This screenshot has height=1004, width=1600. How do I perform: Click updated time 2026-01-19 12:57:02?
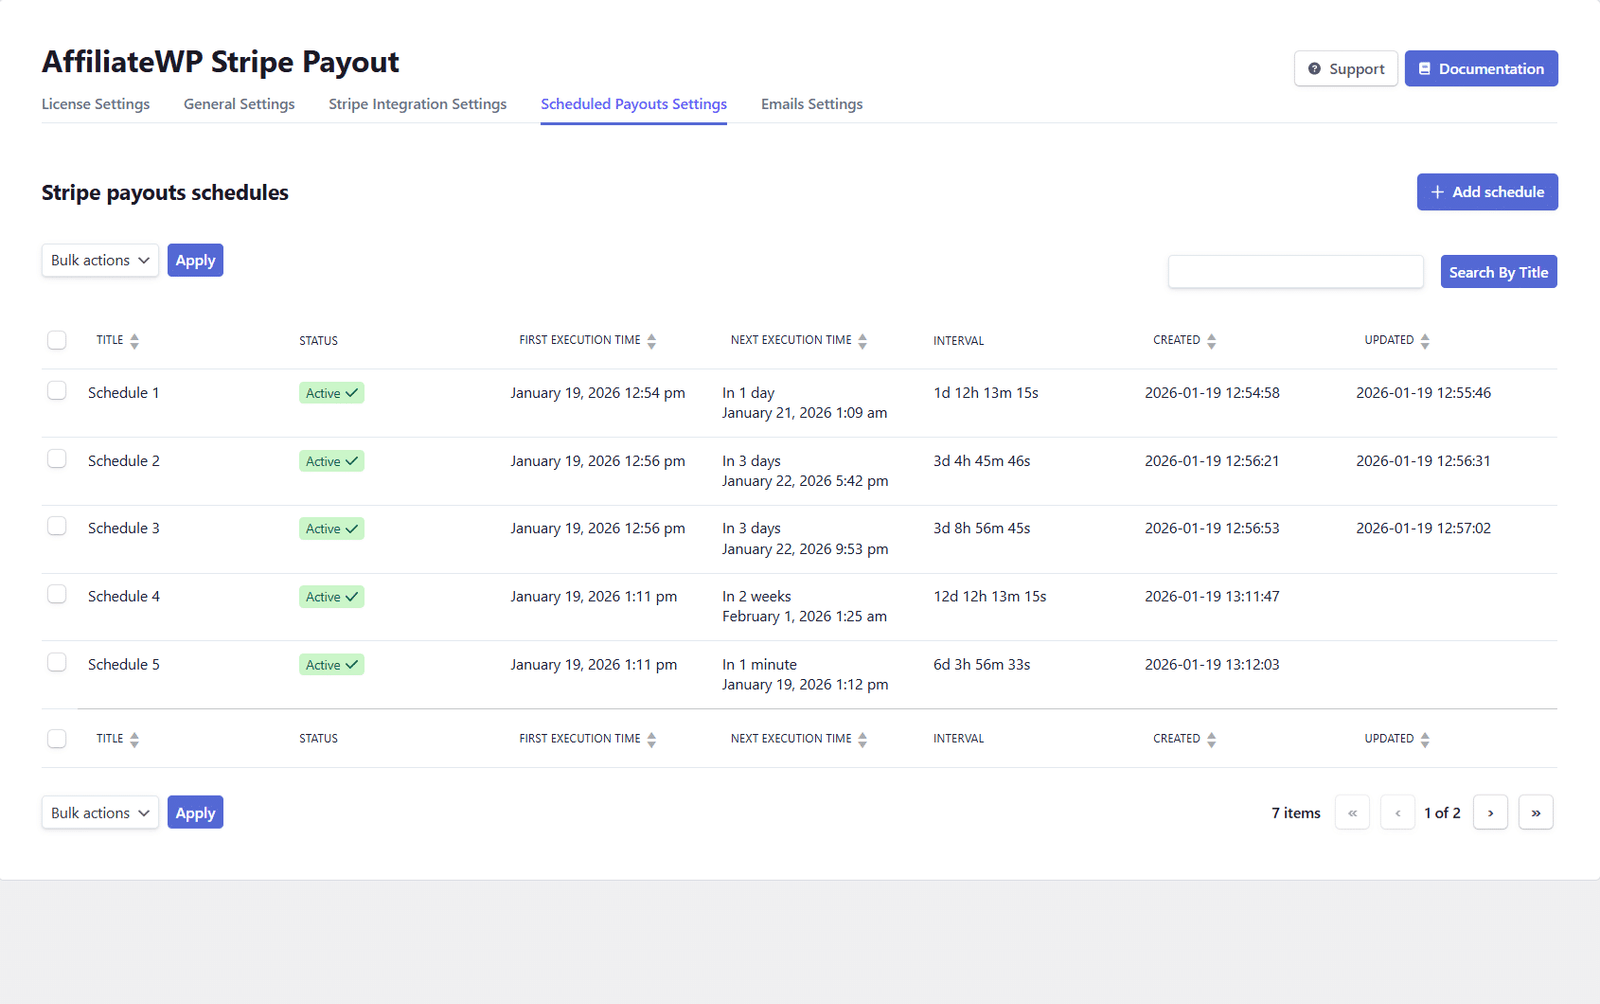1423,528
